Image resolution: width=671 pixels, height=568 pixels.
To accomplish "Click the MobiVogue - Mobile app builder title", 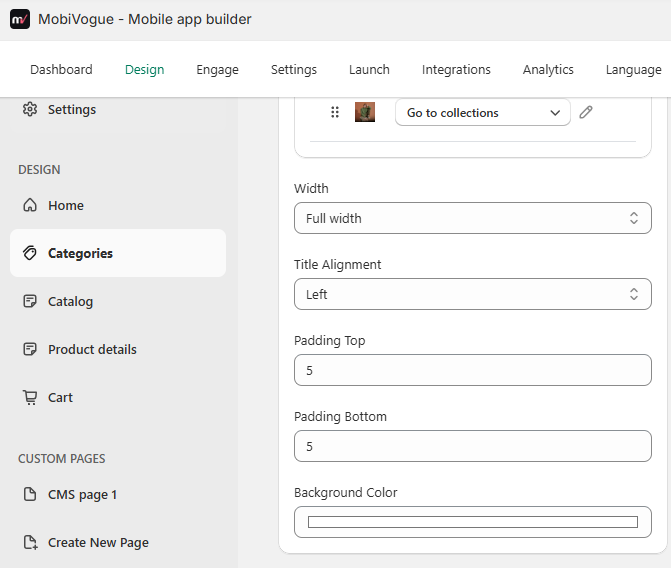I will point(145,19).
